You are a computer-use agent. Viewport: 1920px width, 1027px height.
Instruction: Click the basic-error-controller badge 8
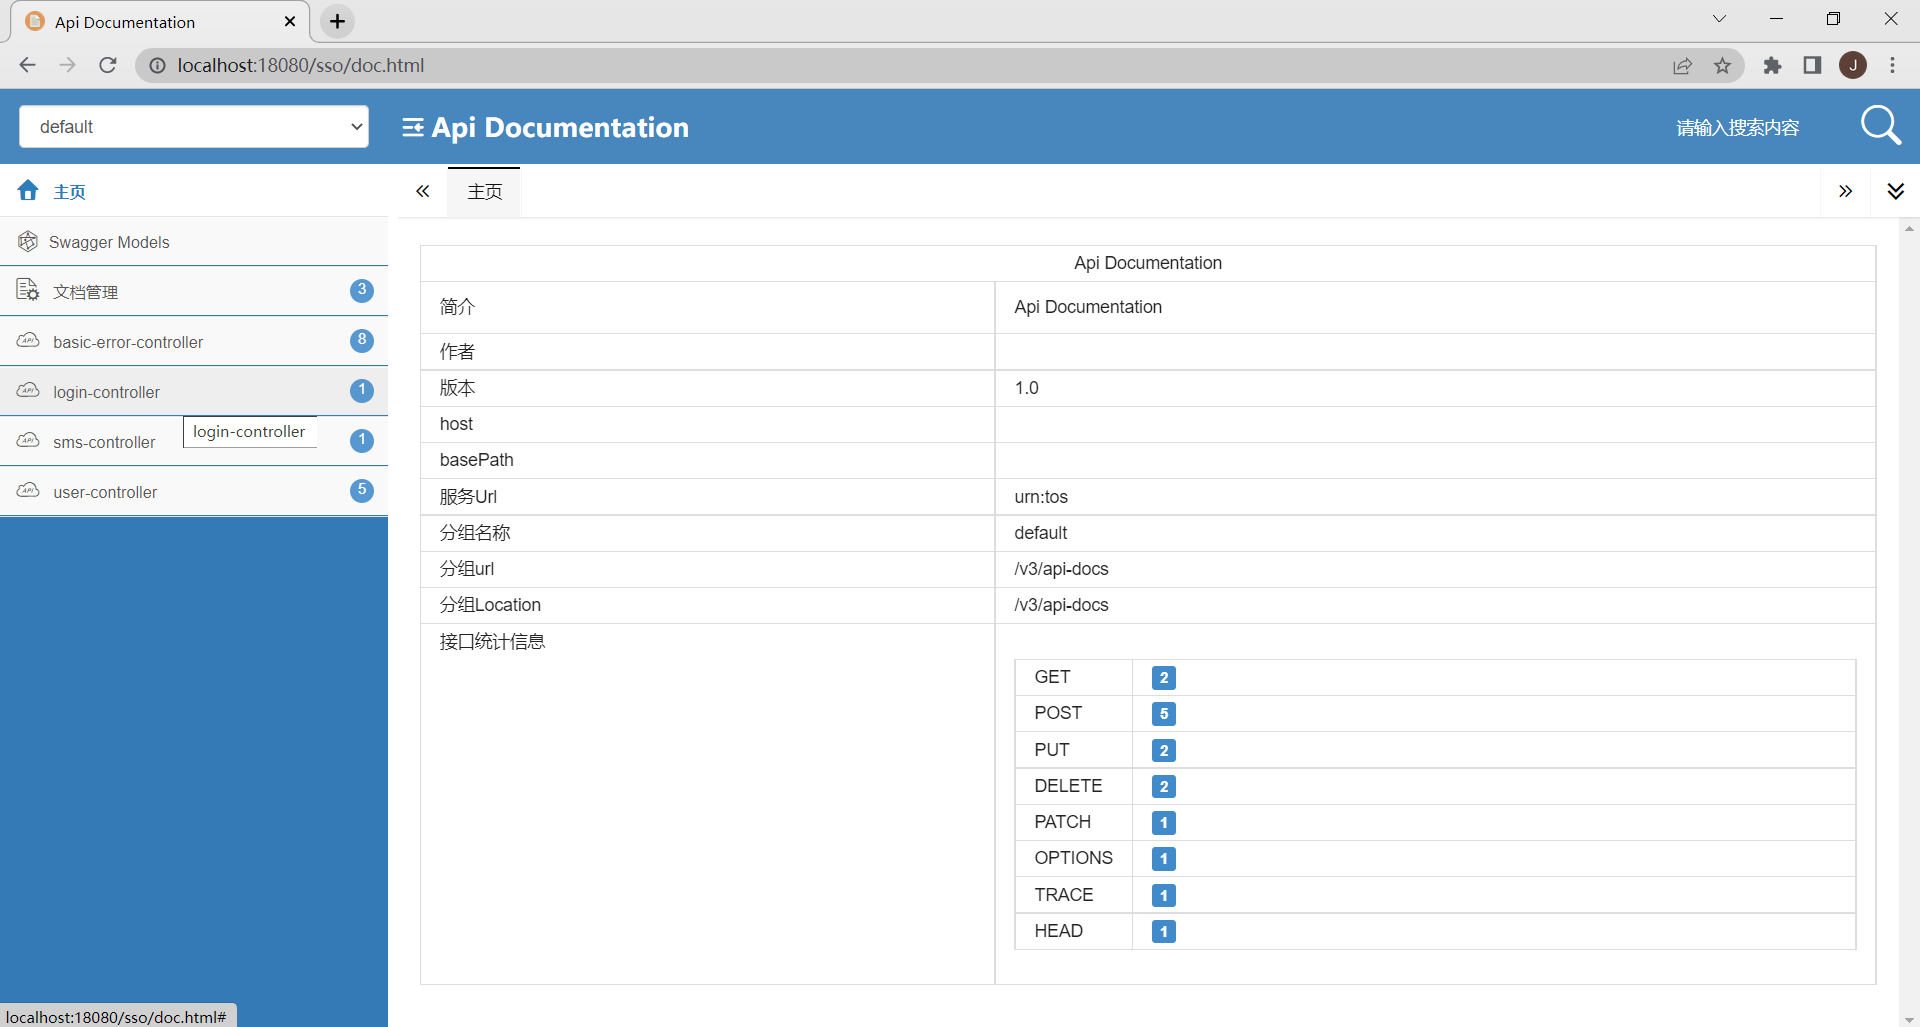point(362,340)
